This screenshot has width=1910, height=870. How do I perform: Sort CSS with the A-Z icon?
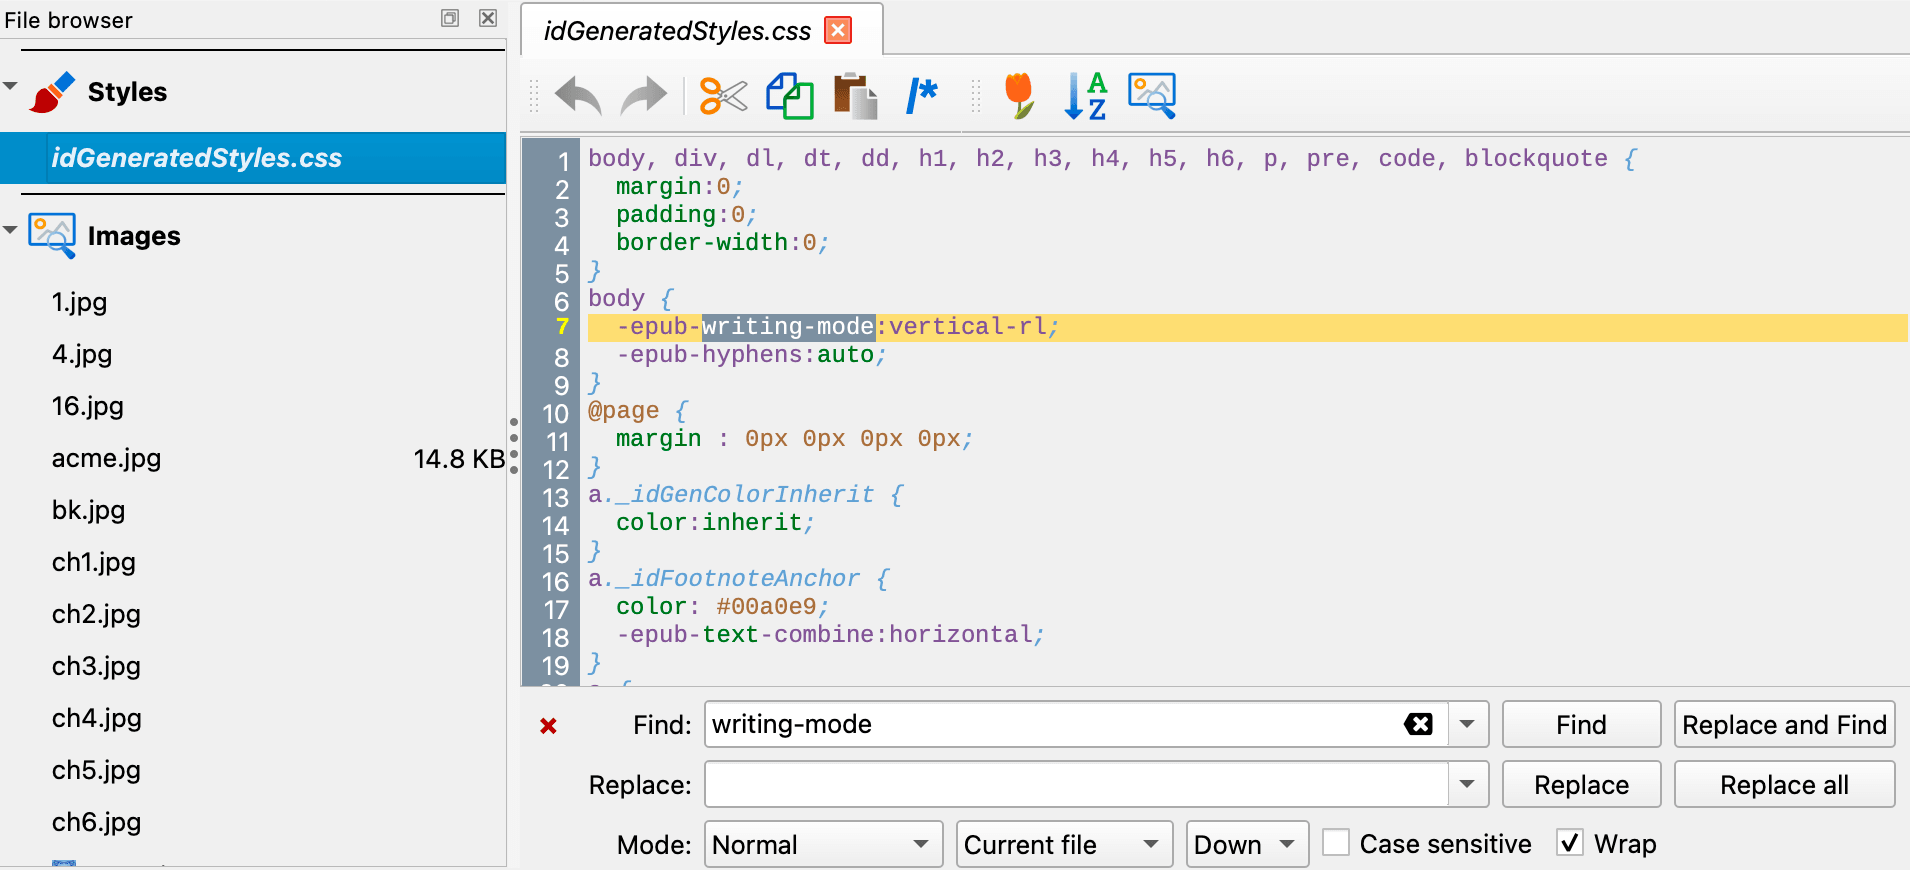pyautogui.click(x=1086, y=96)
